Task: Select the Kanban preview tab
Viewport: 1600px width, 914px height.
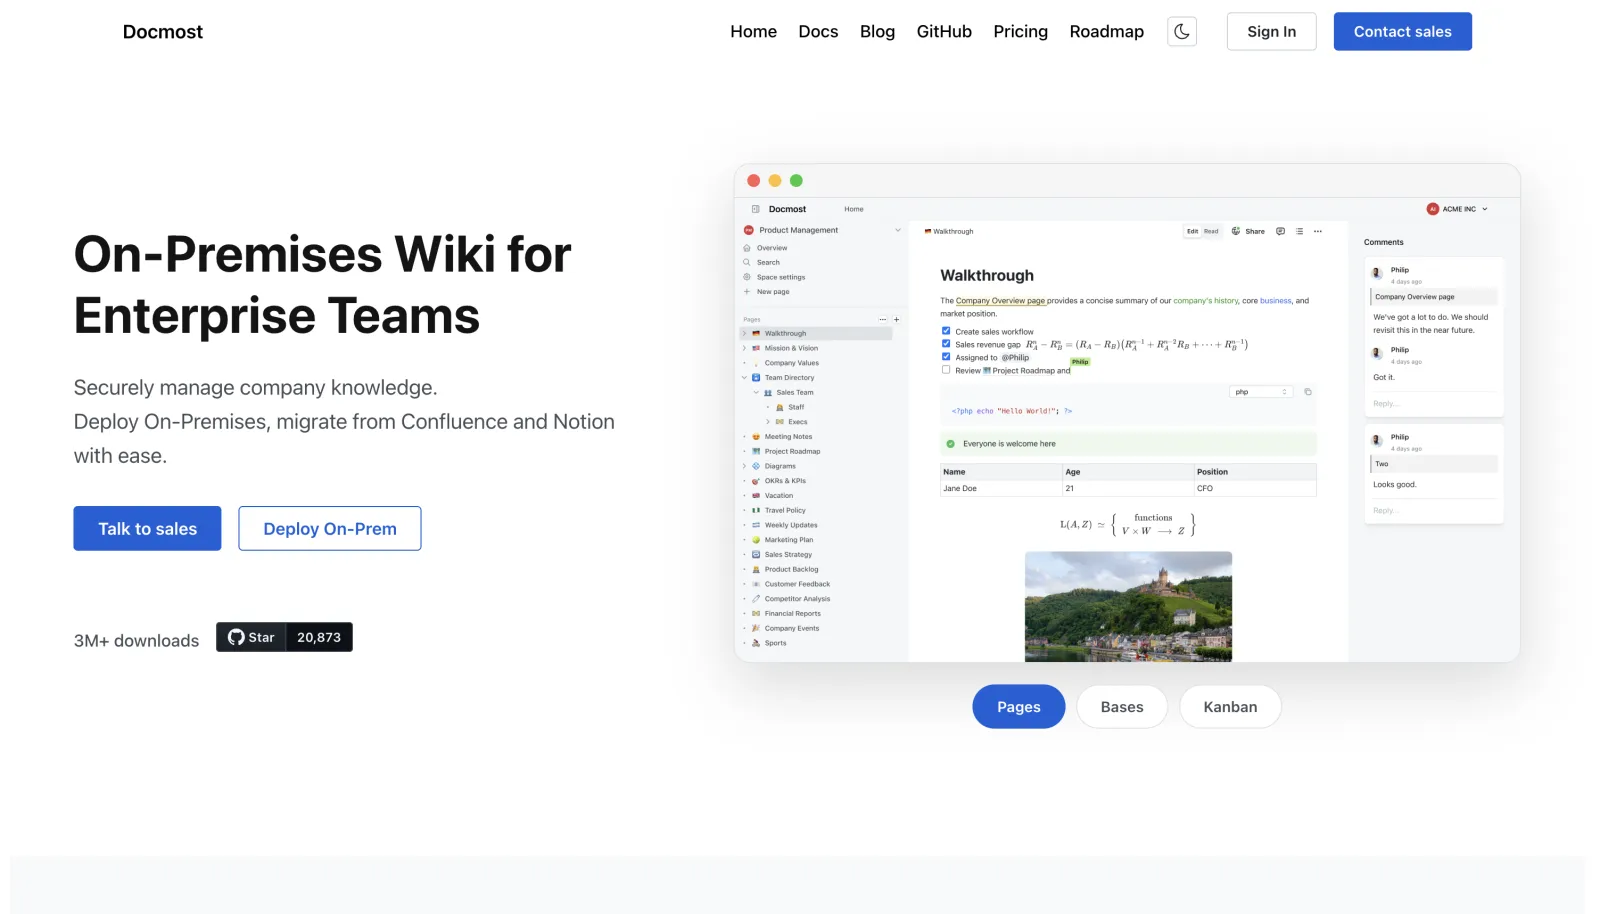Action: point(1230,706)
